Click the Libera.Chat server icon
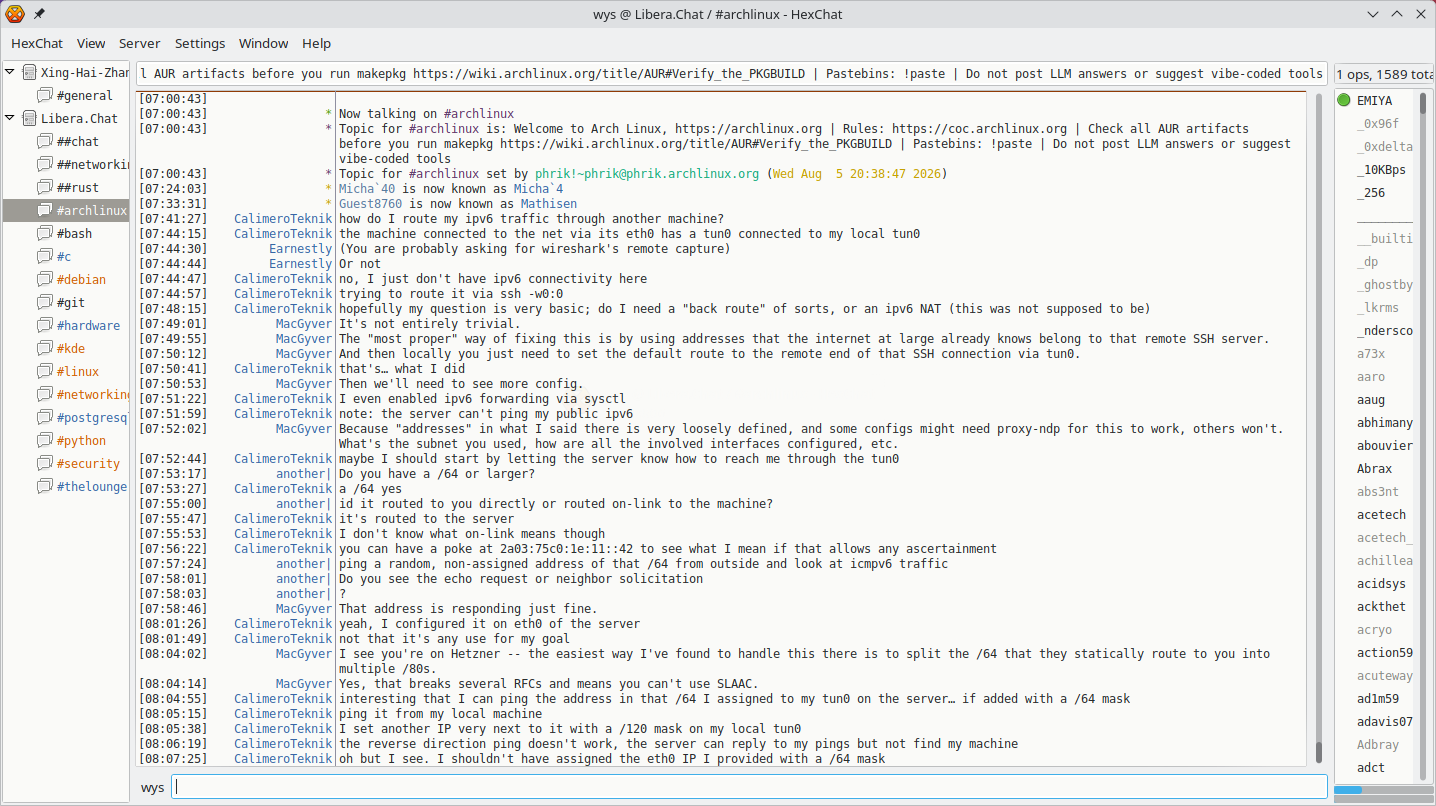1436x806 pixels. coord(29,119)
